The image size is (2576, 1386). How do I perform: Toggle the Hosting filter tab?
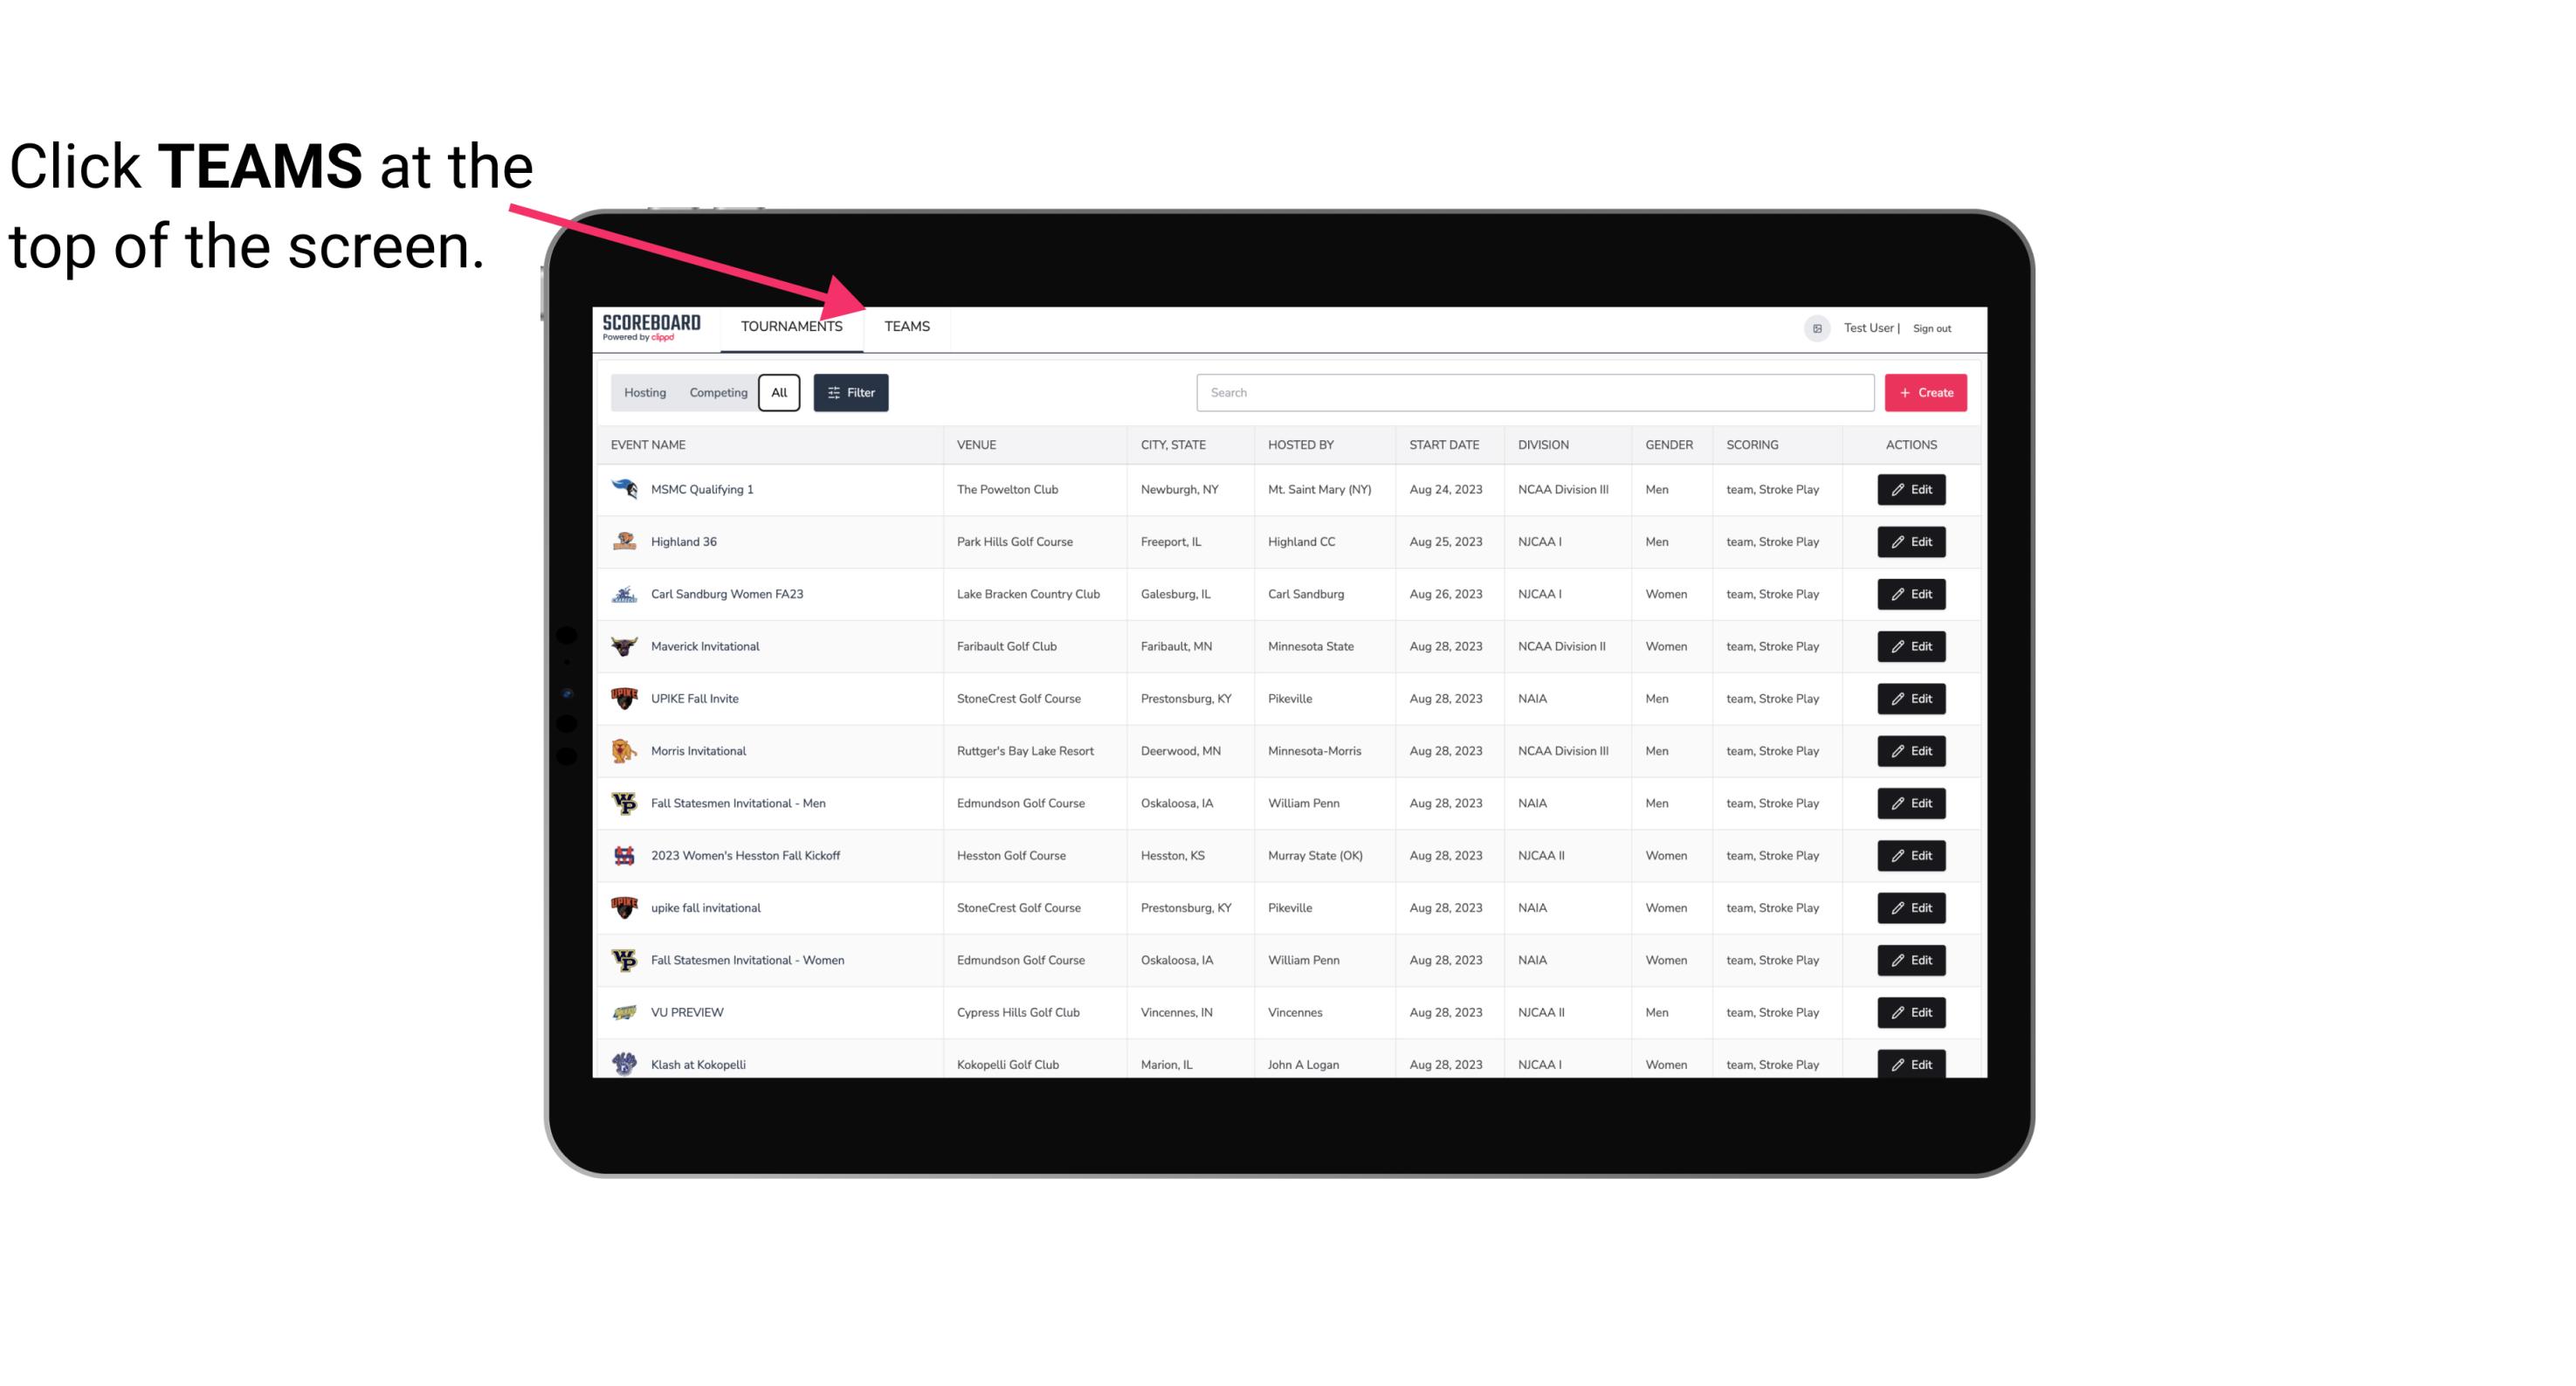pyautogui.click(x=644, y=393)
